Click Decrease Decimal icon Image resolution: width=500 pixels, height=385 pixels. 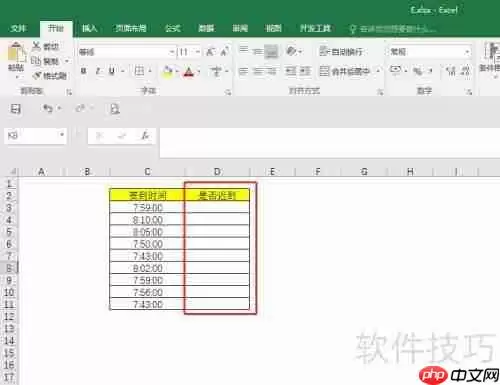466,71
